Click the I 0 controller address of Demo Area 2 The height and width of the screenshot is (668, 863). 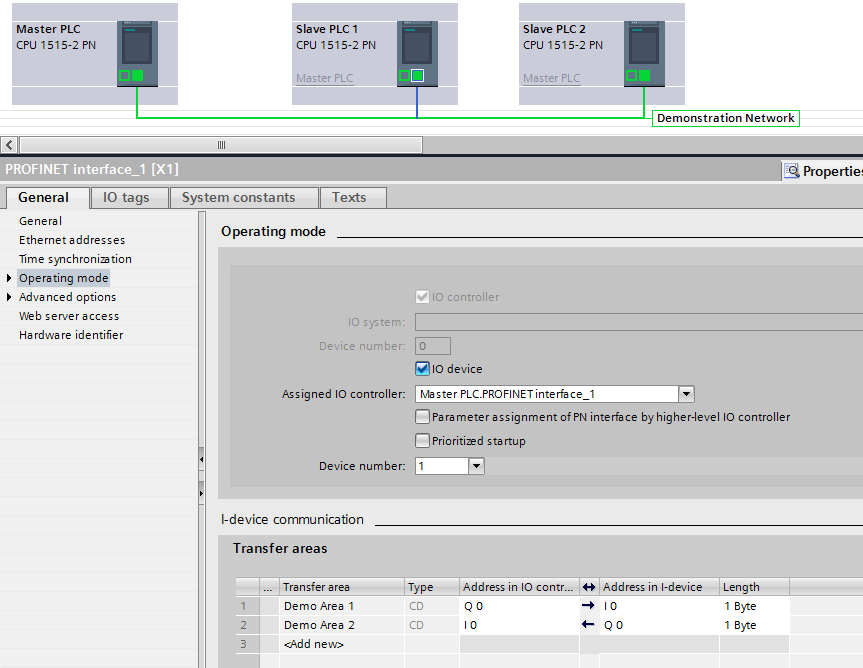click(x=519, y=625)
